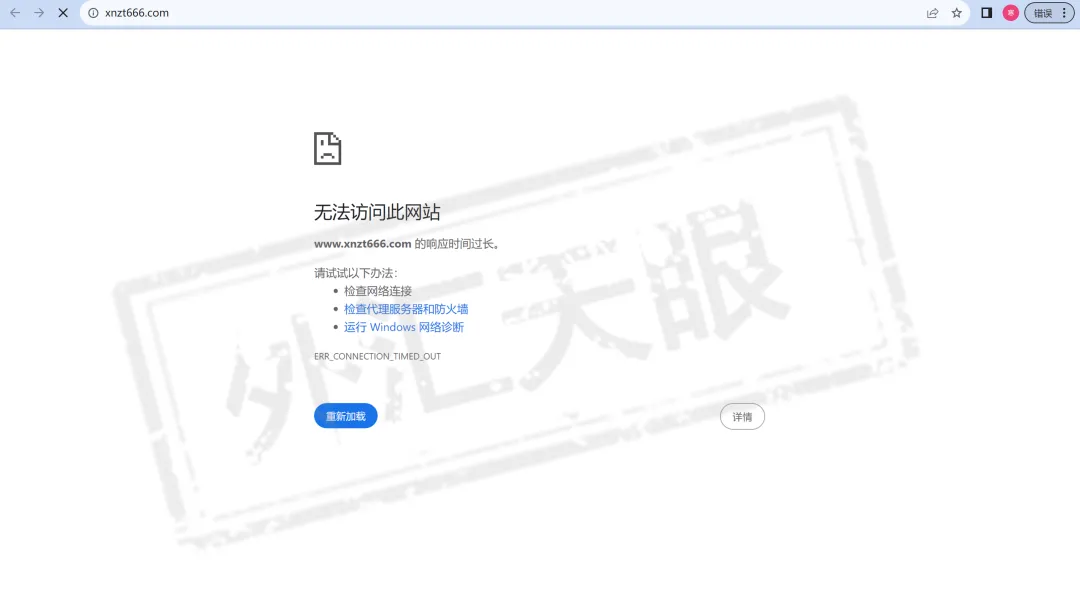
Task: Open 检查代理服务器和防火墙 link
Action: point(406,309)
